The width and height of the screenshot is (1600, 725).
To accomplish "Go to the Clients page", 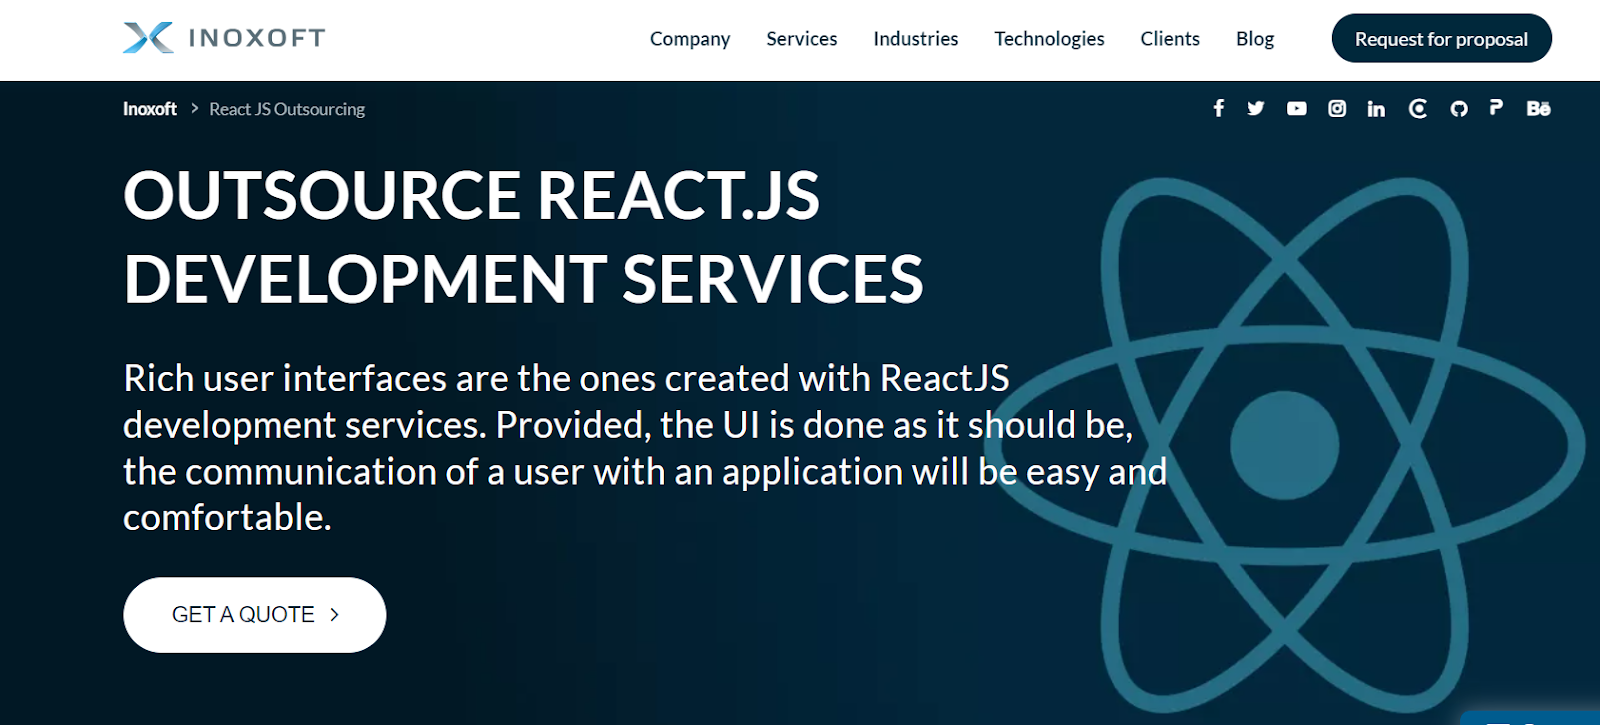I will click(1170, 39).
